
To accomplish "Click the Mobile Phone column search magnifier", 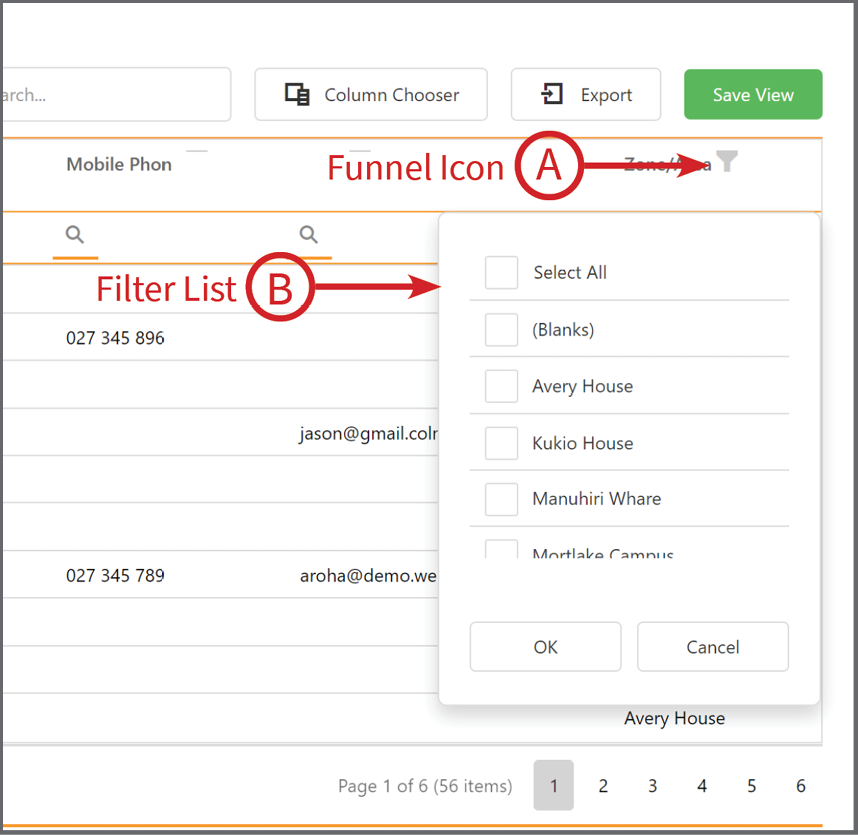I will tap(75, 234).
